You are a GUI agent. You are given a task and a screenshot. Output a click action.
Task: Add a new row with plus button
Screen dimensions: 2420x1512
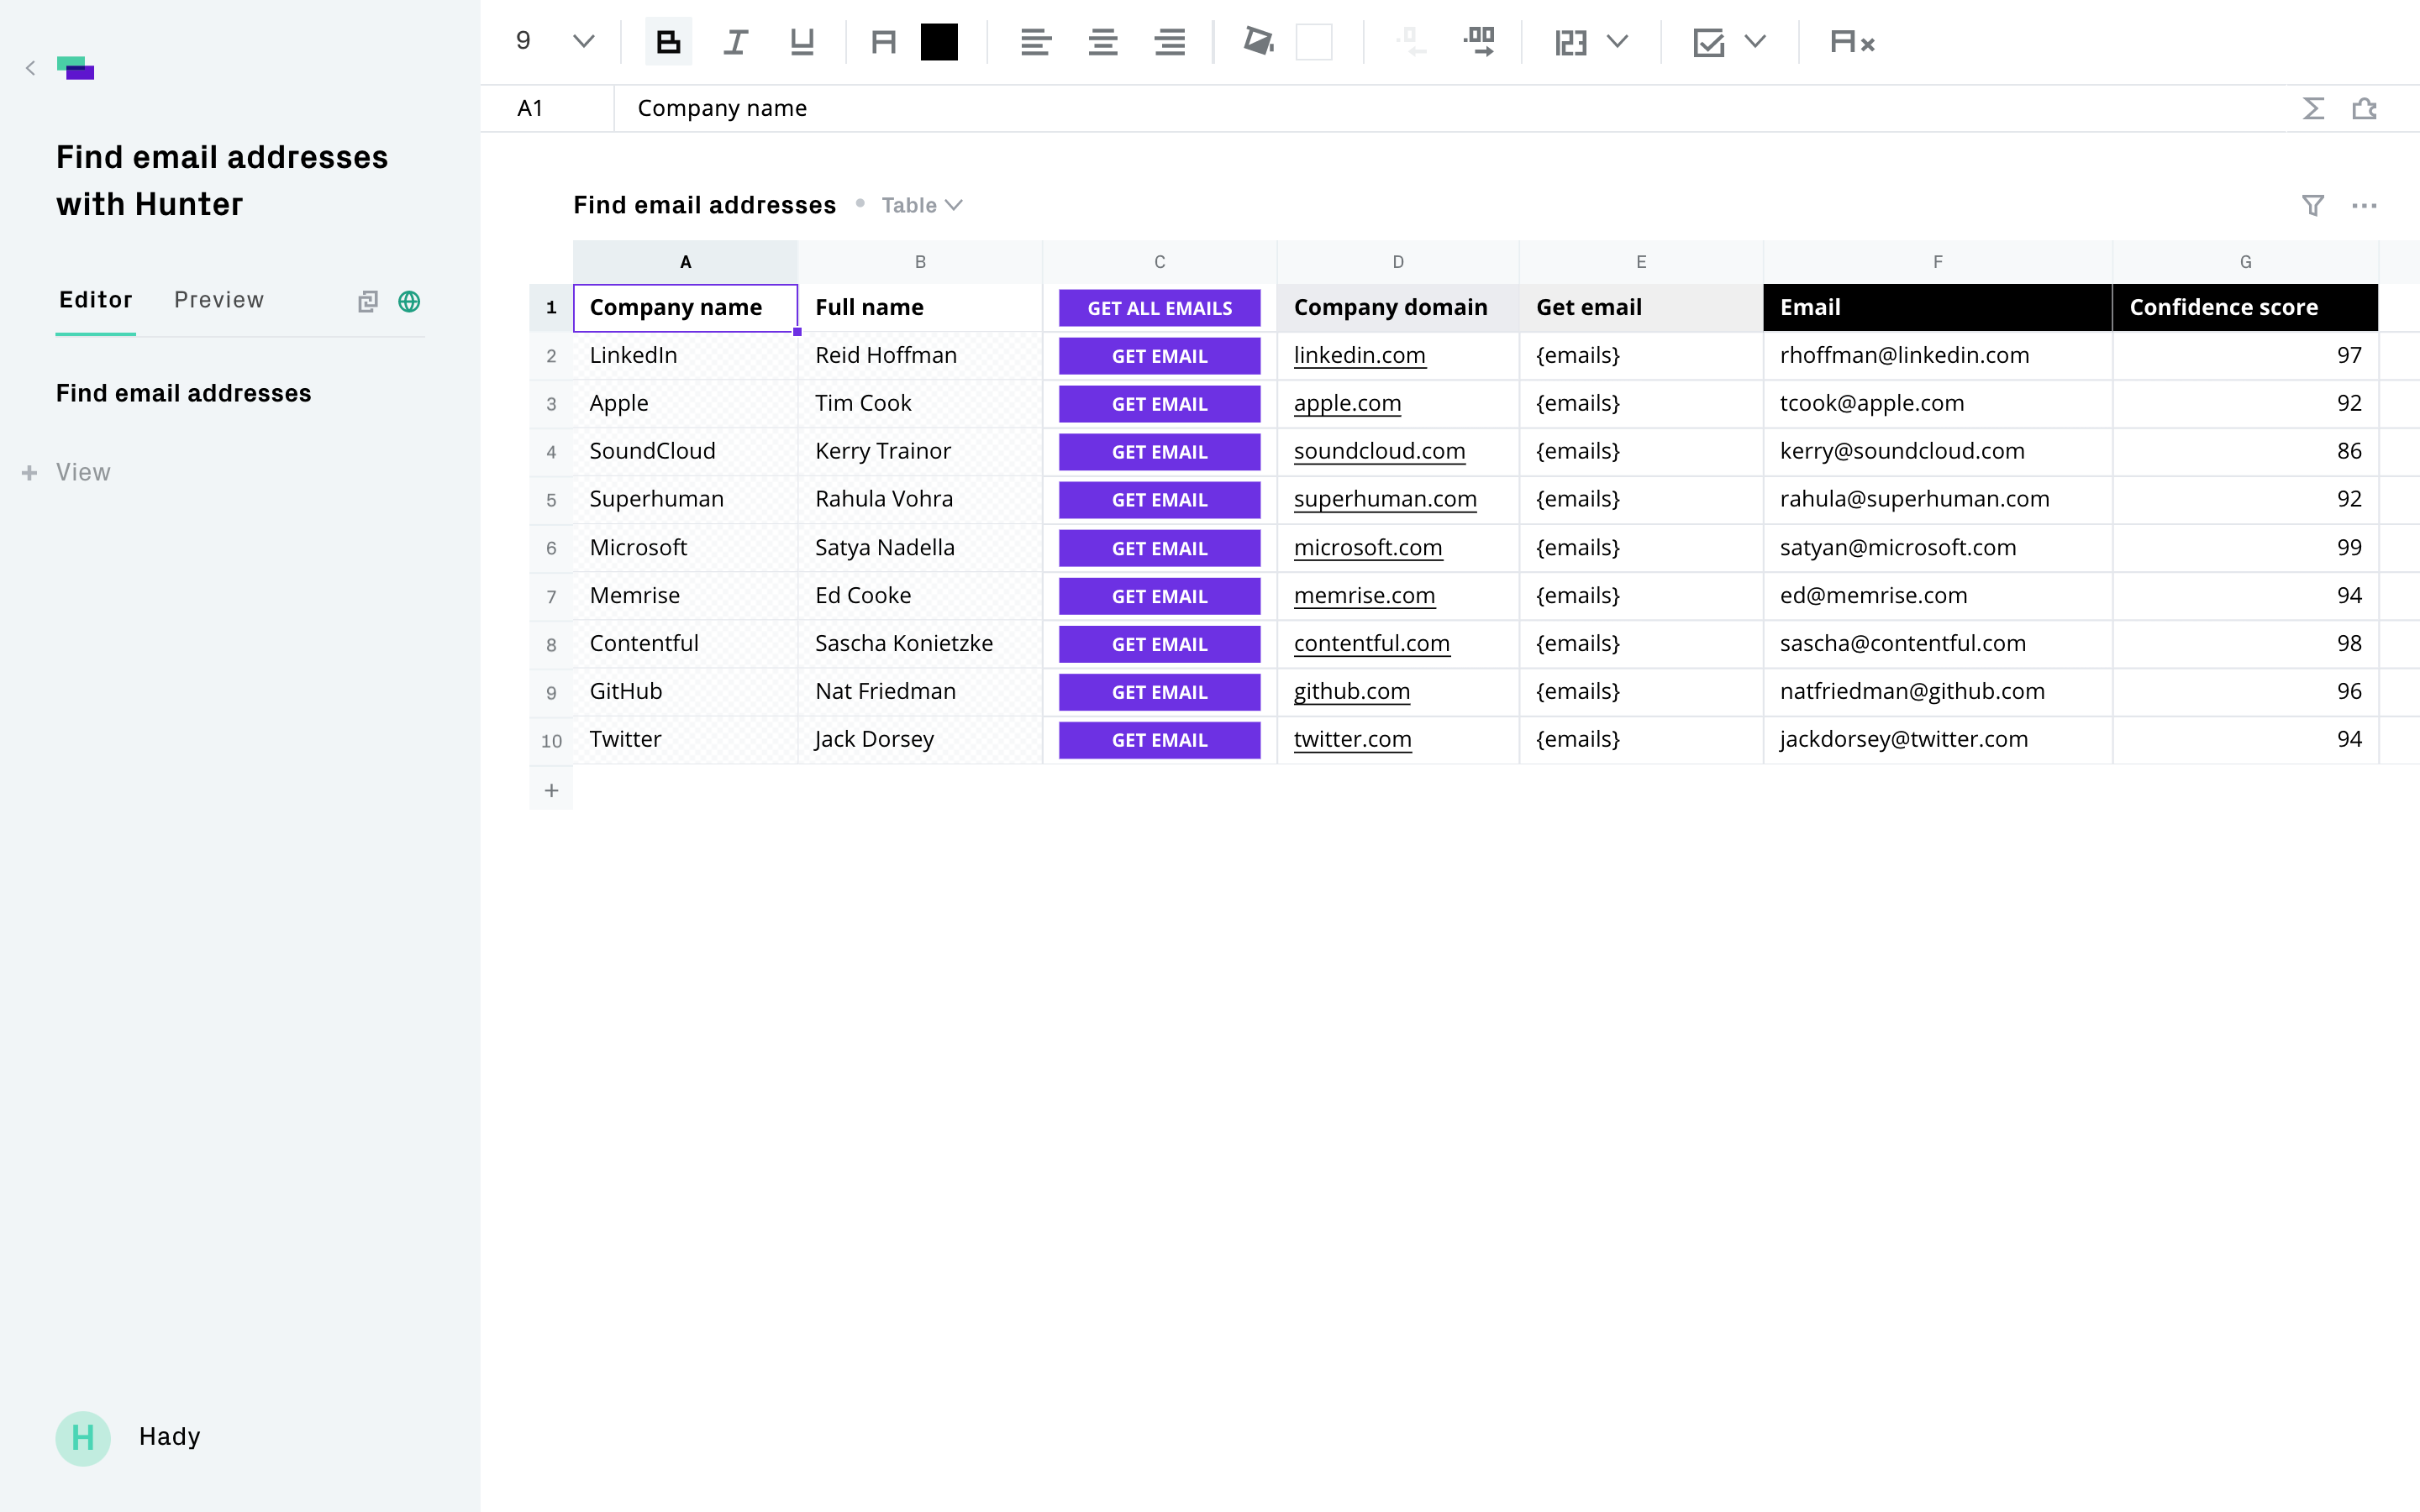click(551, 790)
